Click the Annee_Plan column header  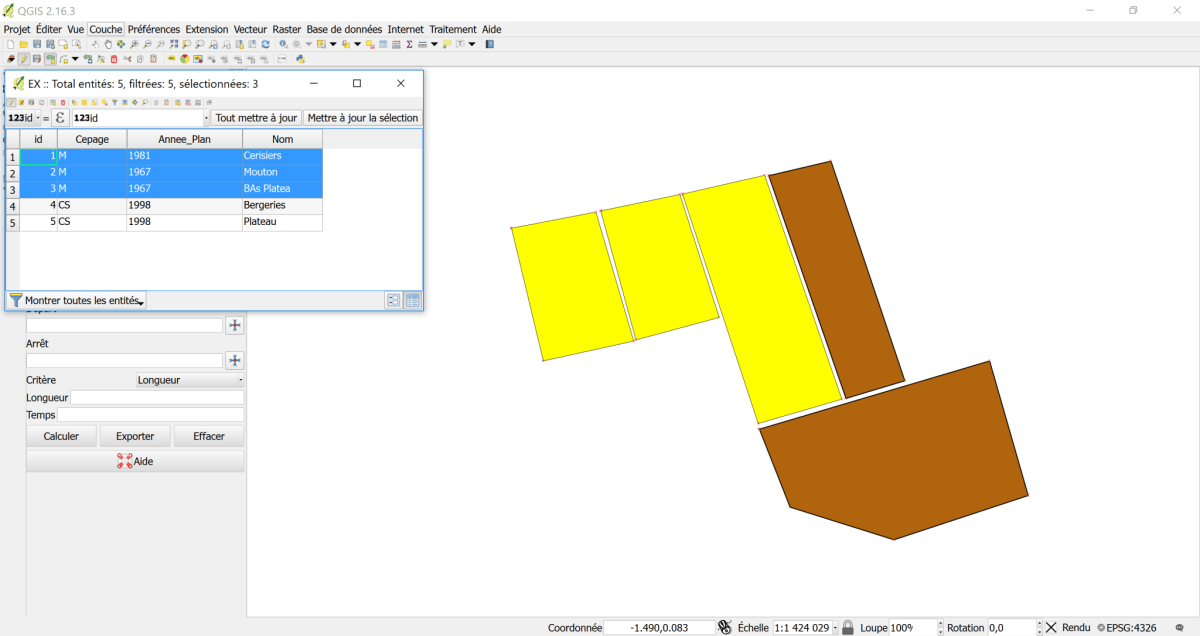pos(185,139)
